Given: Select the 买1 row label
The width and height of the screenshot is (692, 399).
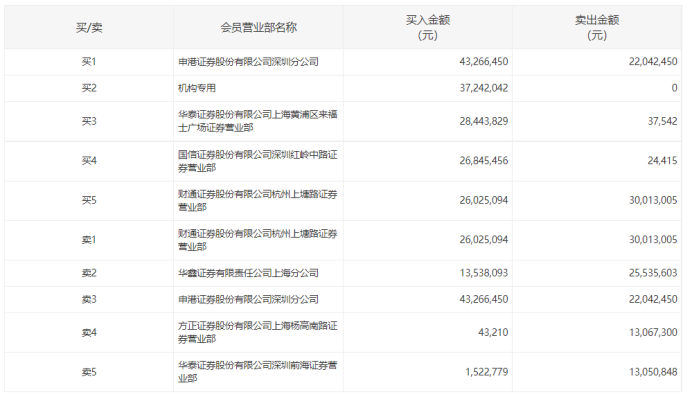Looking at the screenshot, I should click(89, 62).
